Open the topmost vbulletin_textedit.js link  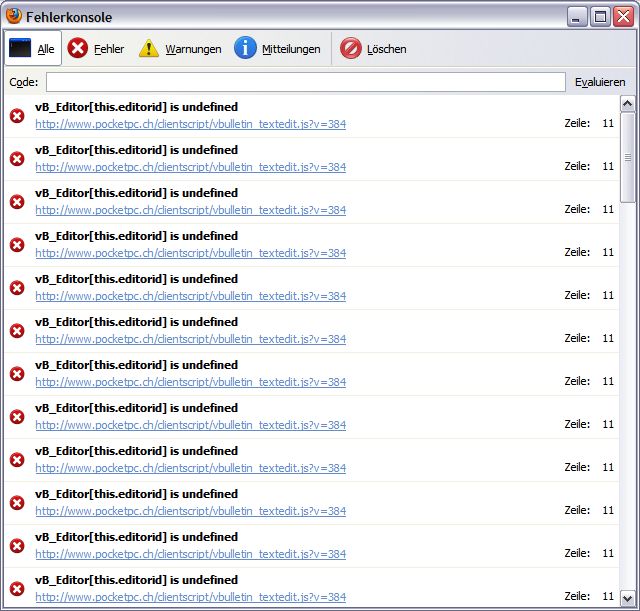point(191,124)
